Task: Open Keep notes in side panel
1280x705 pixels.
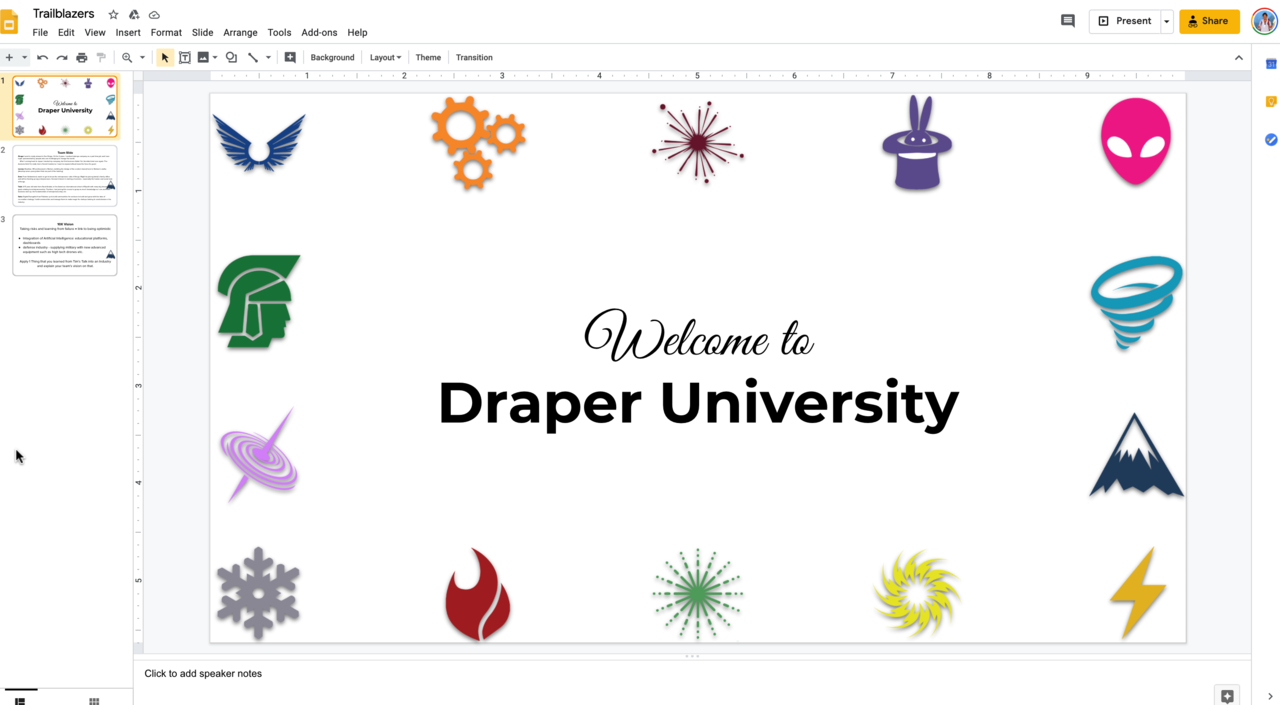Action: (x=1271, y=102)
